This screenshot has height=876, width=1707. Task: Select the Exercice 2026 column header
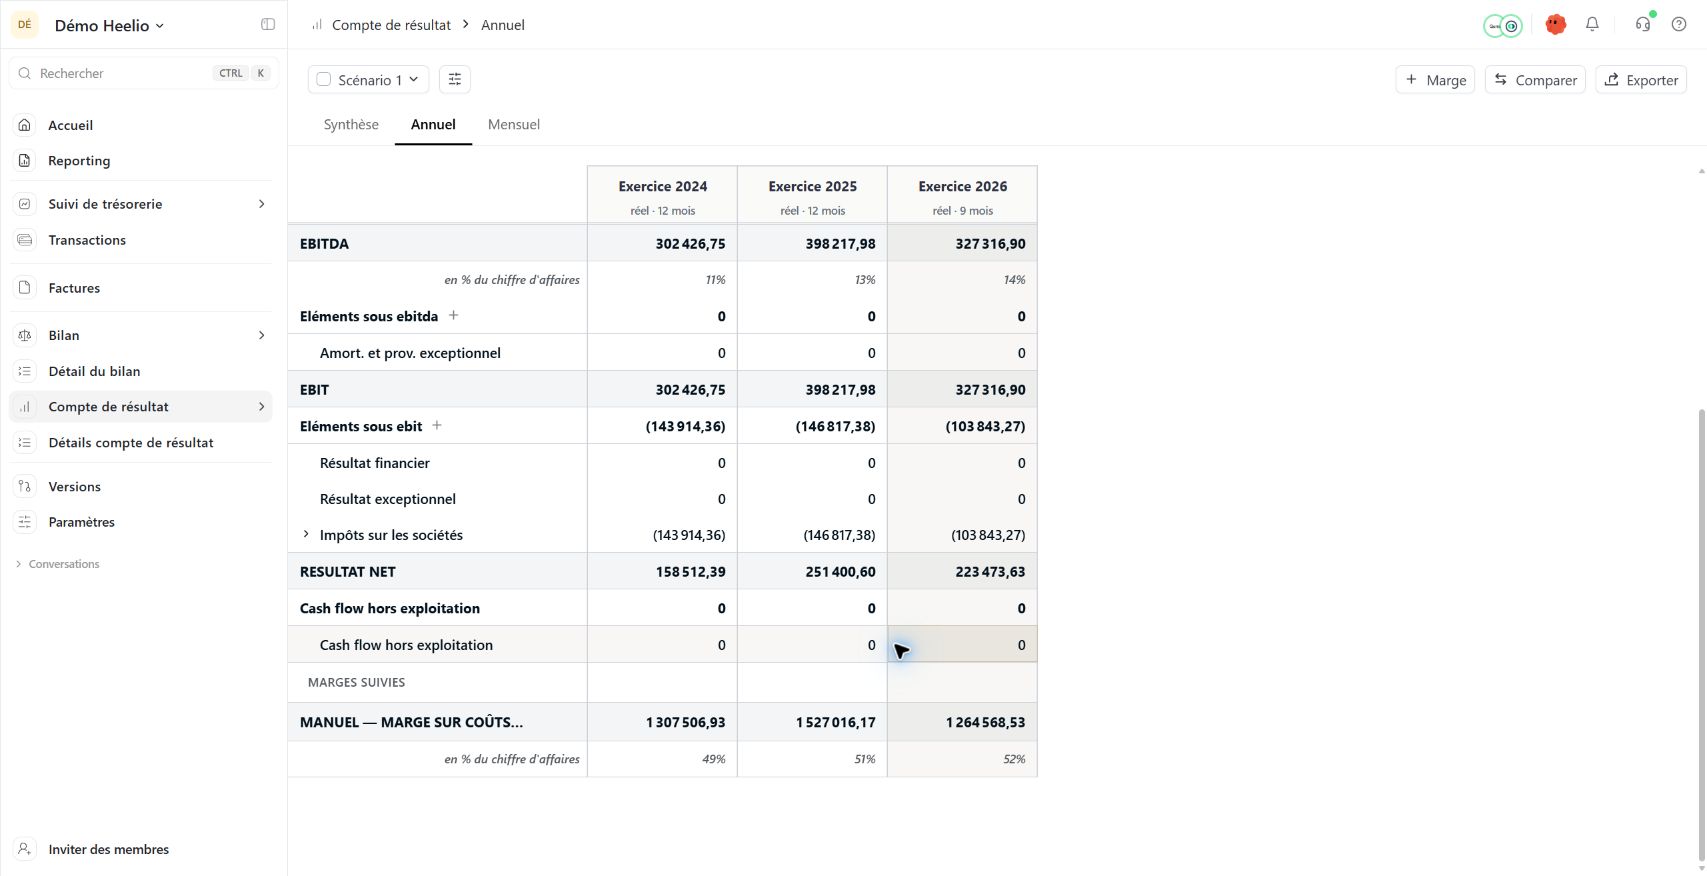[963, 196]
